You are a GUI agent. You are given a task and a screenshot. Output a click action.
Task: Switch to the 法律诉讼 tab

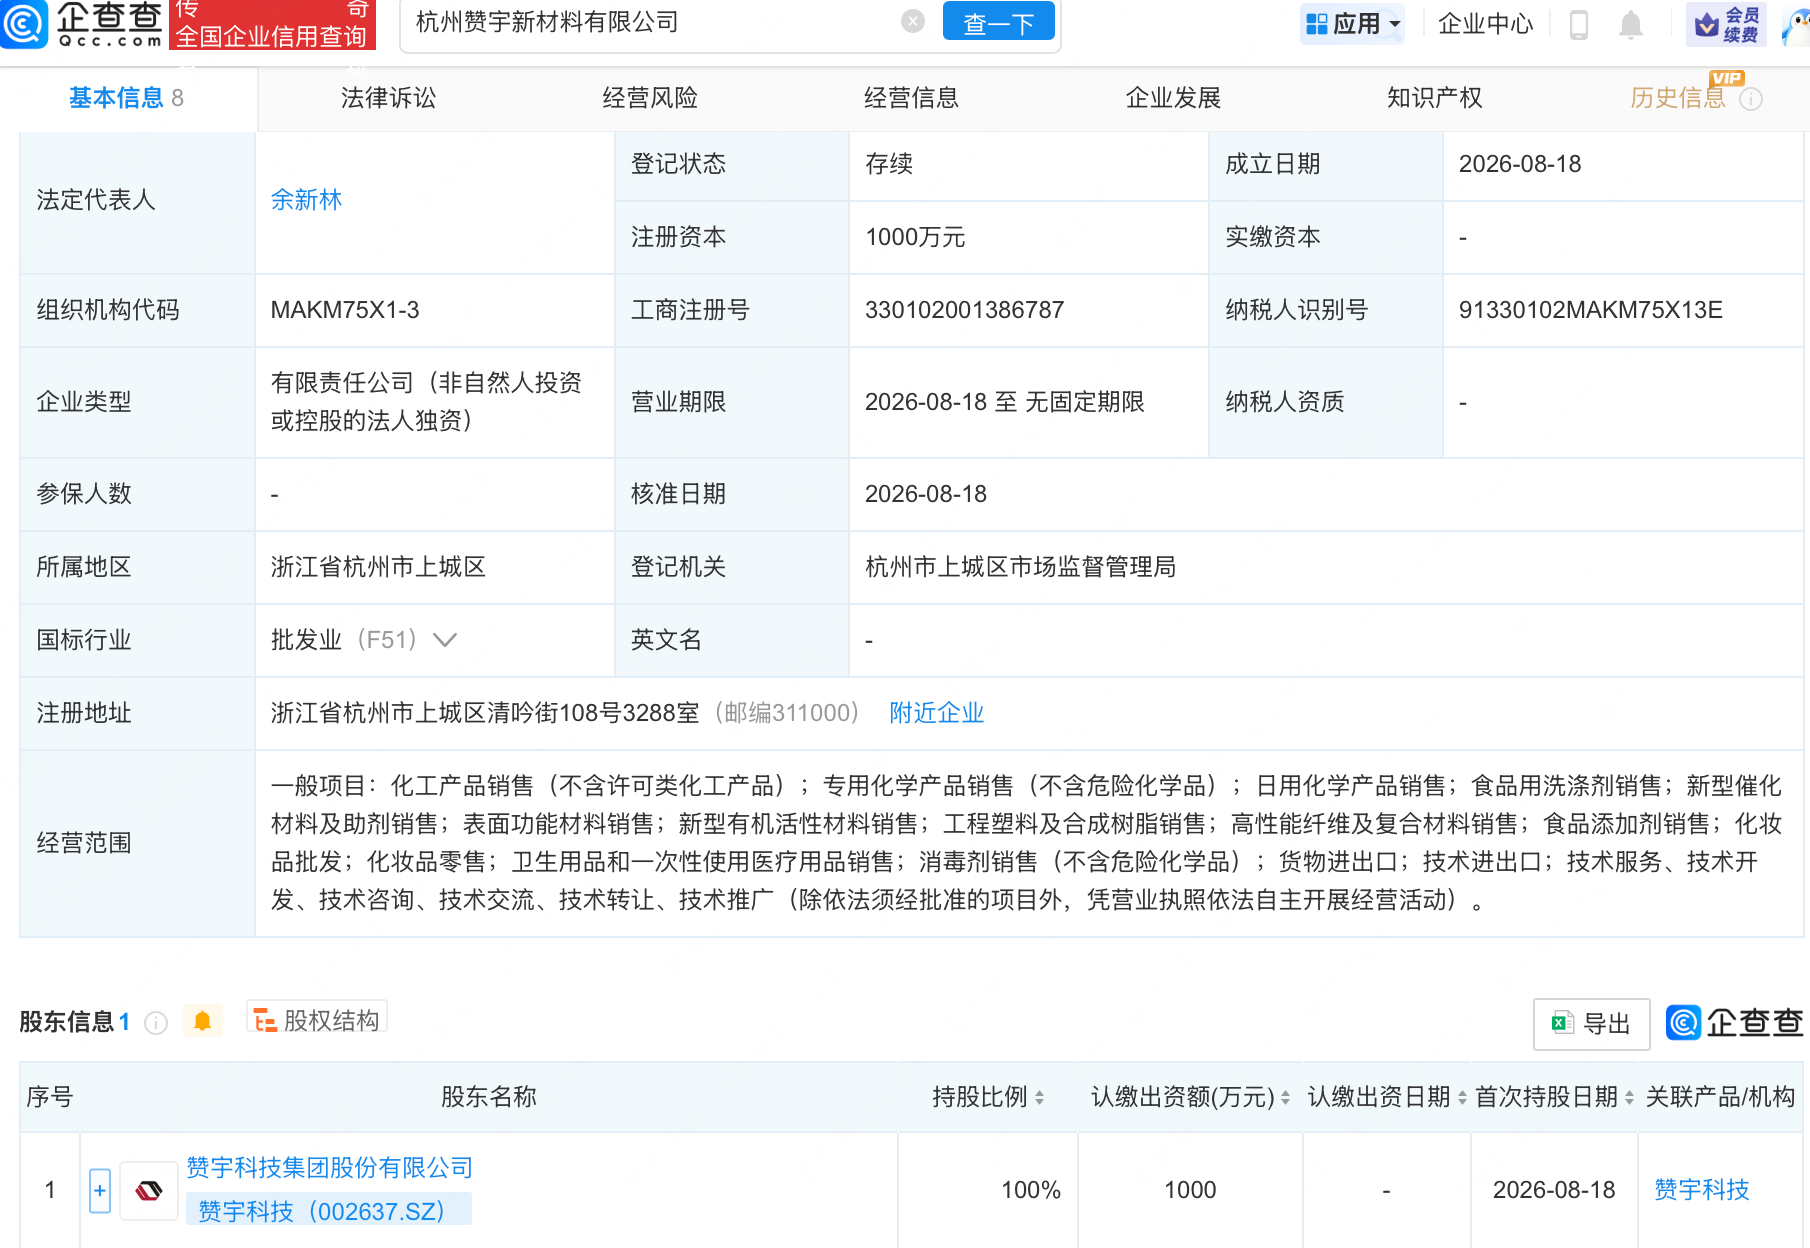point(388,98)
